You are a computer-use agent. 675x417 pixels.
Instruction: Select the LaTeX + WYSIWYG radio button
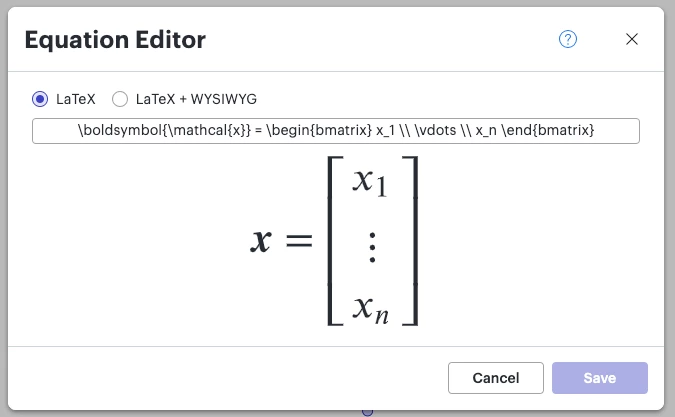(120, 99)
